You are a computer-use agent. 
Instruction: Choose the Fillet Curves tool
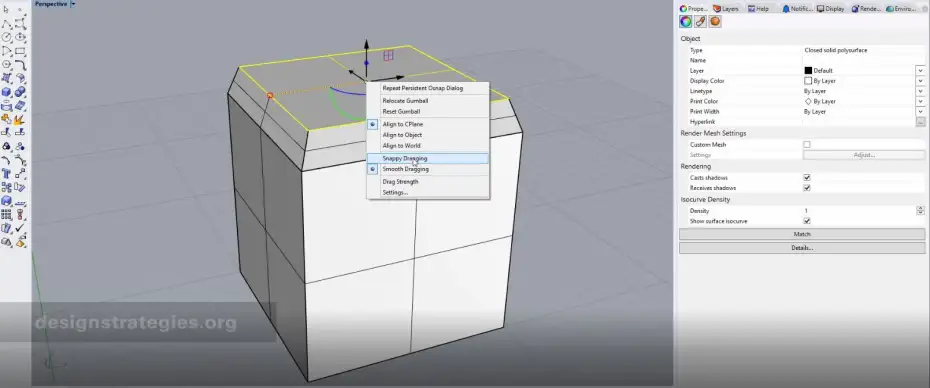click(20, 64)
